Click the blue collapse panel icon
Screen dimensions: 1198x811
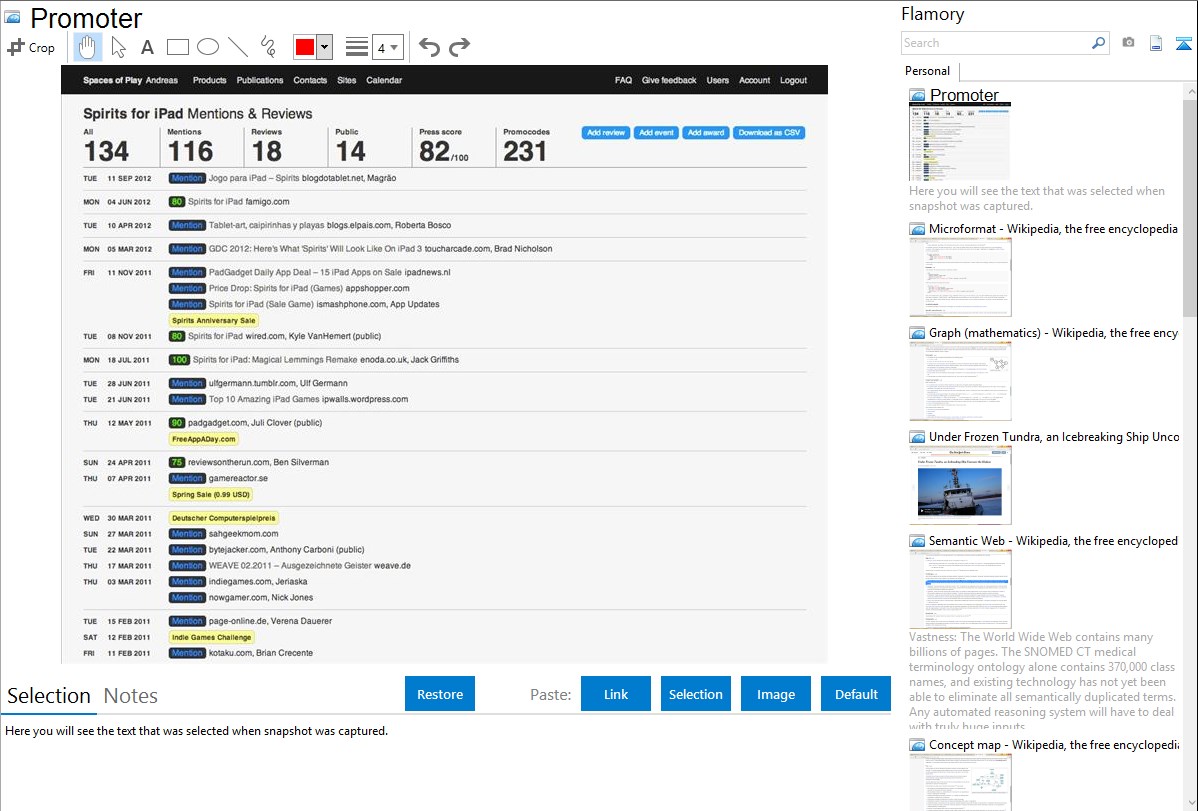[1183, 43]
